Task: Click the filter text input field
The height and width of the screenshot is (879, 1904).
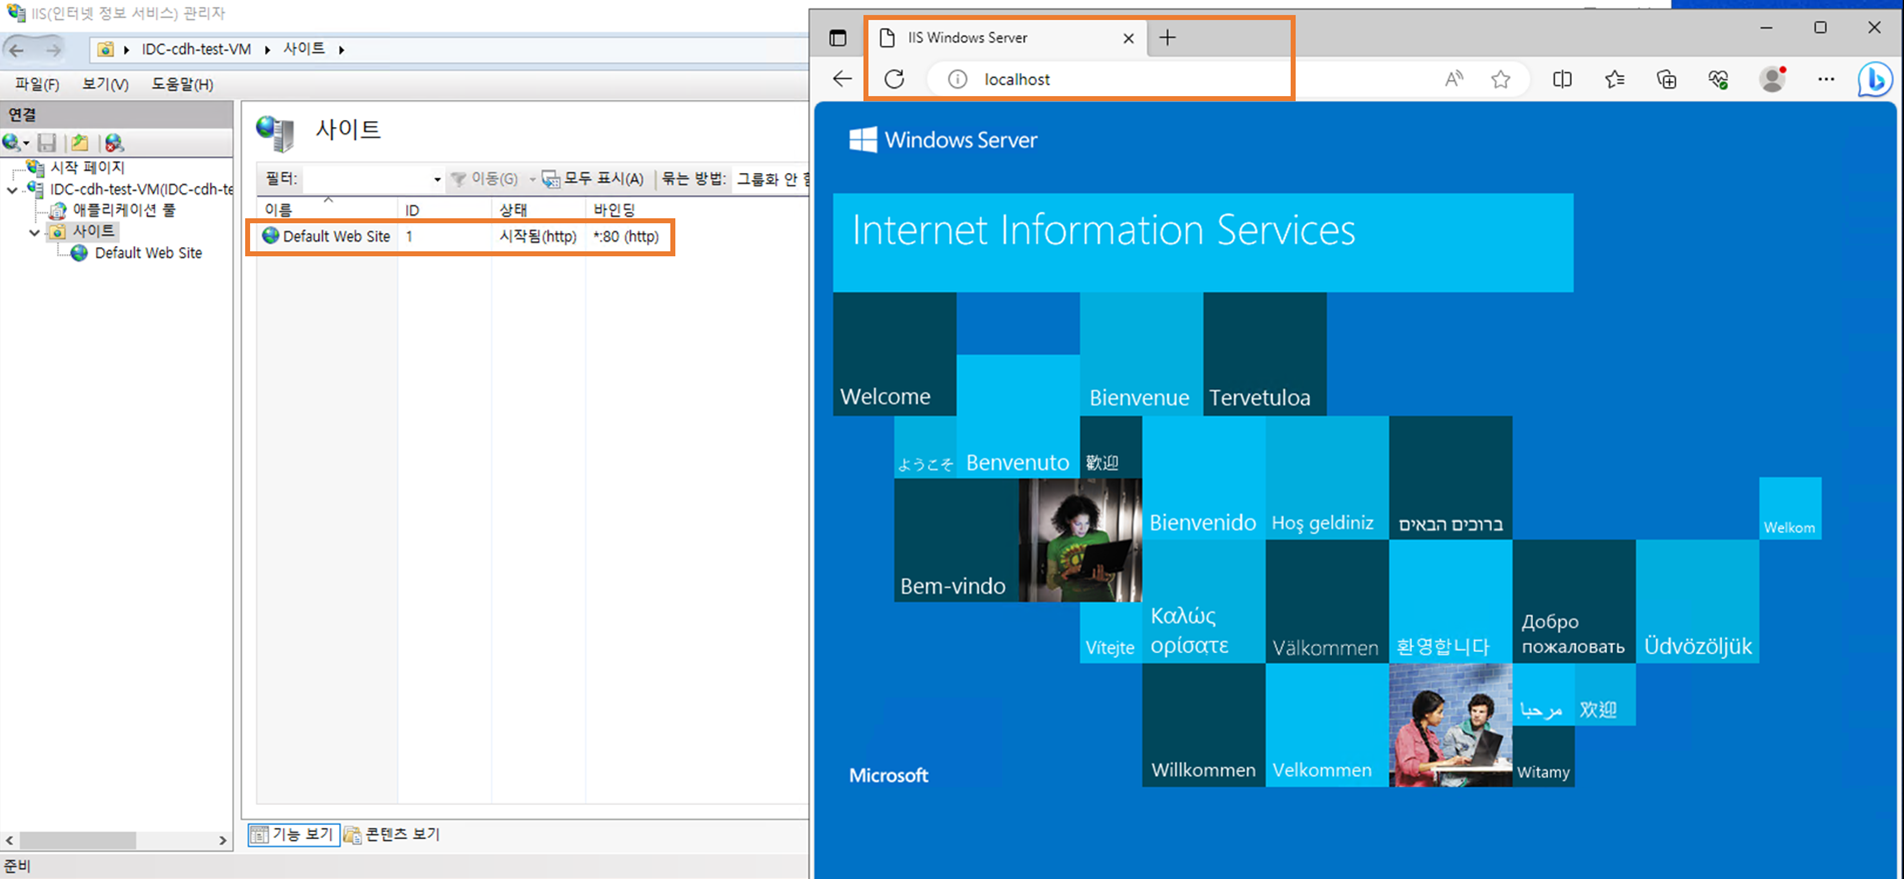Action: pyautogui.click(x=366, y=179)
